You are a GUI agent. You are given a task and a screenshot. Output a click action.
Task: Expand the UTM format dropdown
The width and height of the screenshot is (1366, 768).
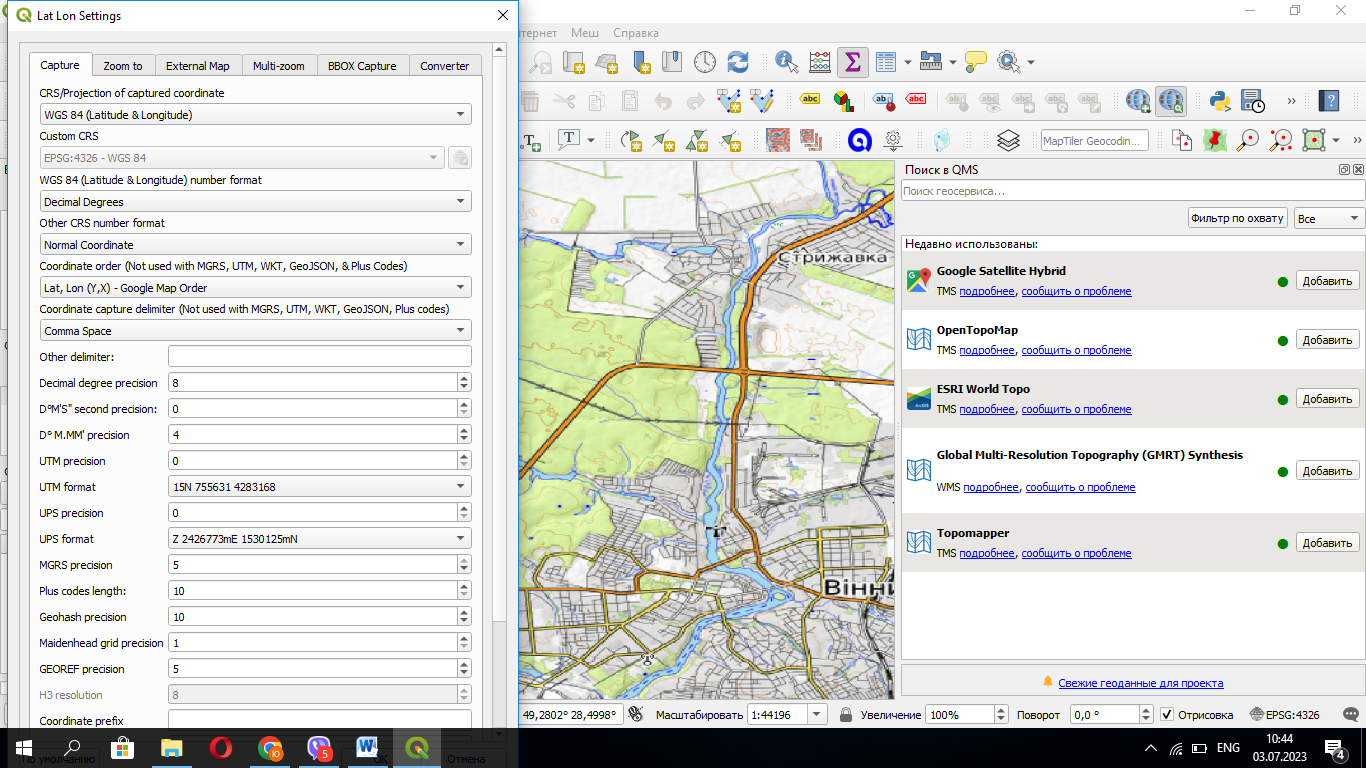point(320,487)
